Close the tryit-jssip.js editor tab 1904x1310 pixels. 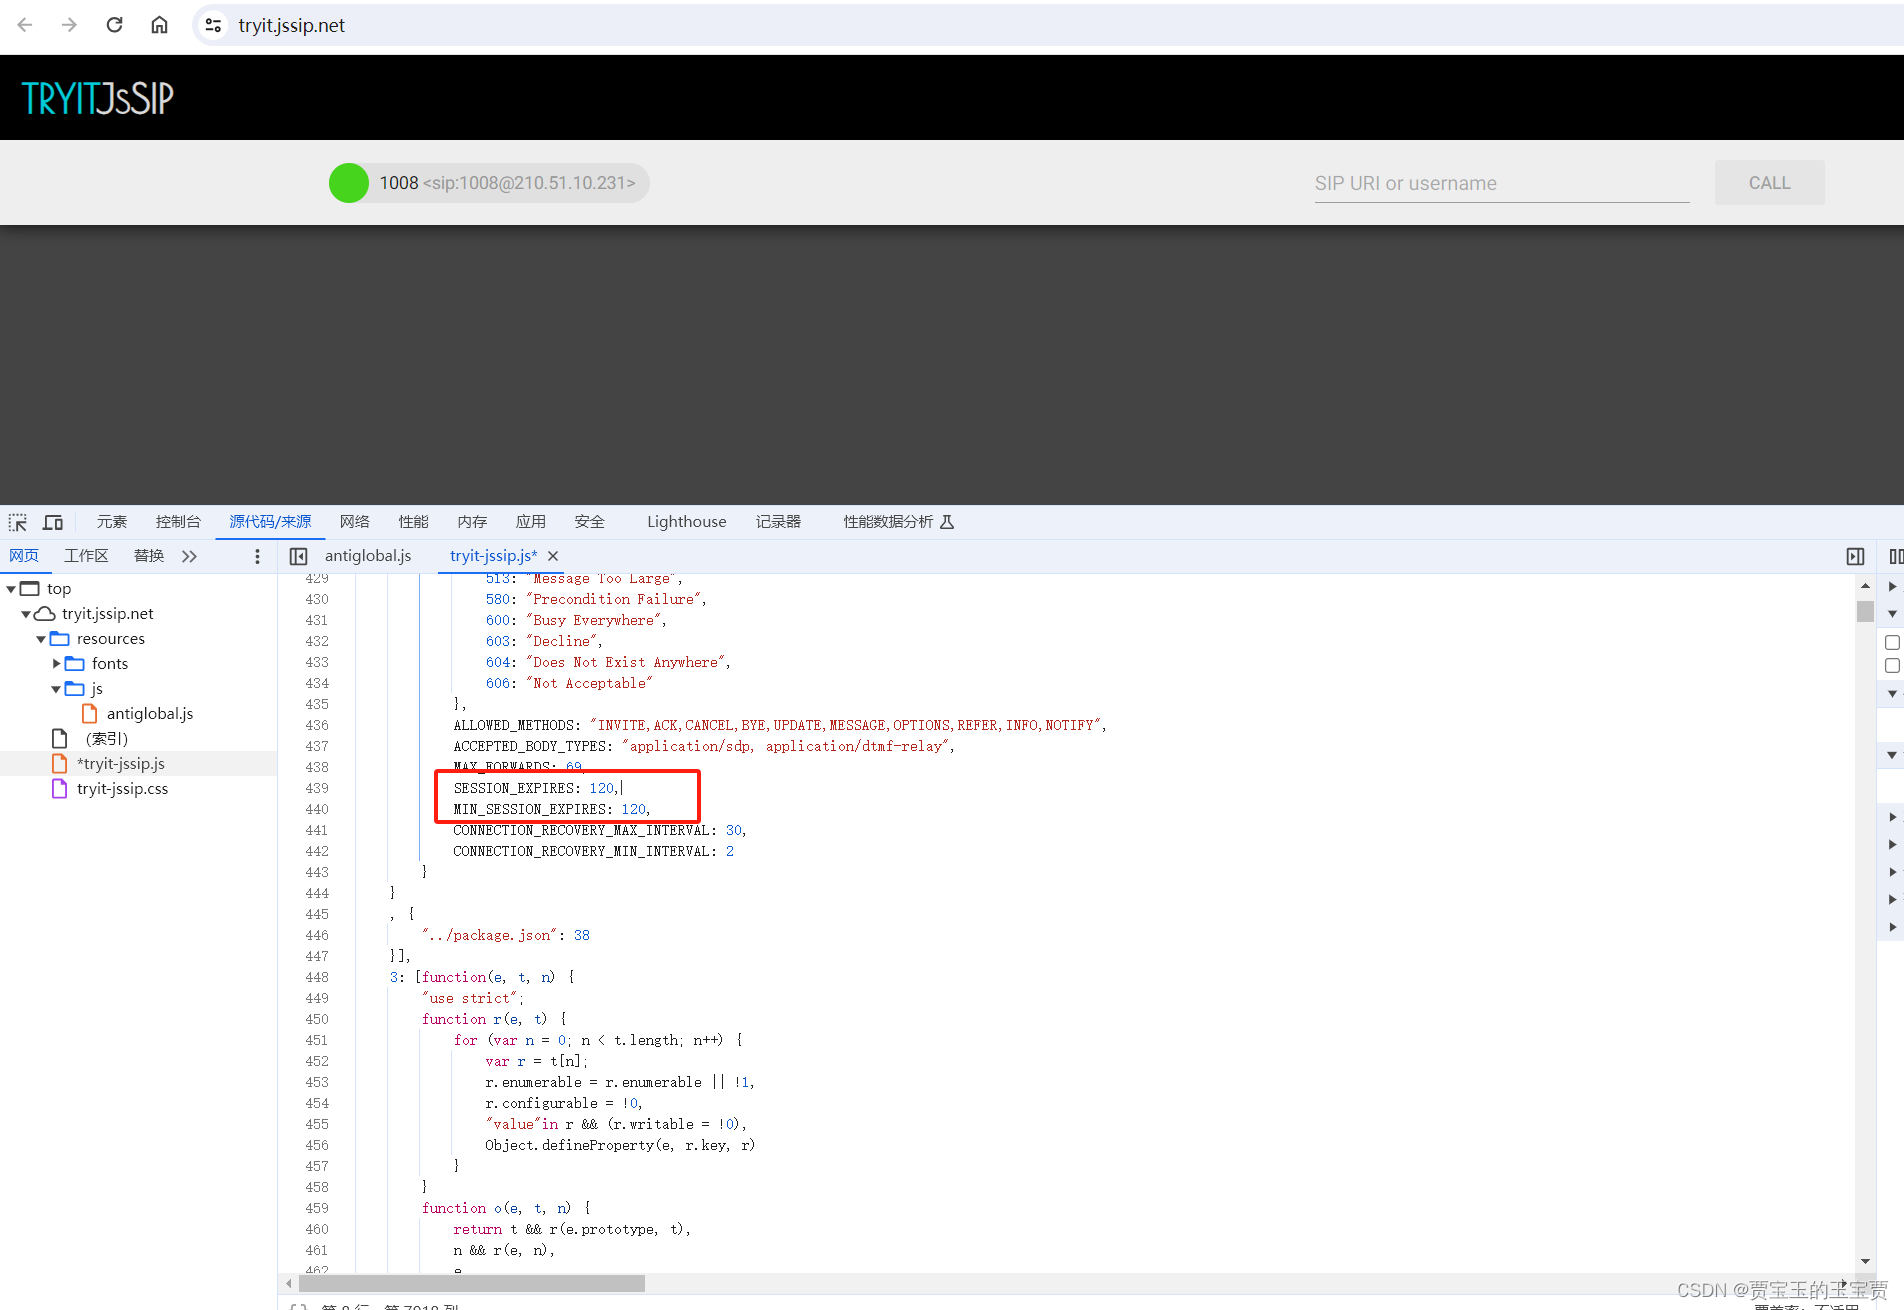coord(553,556)
